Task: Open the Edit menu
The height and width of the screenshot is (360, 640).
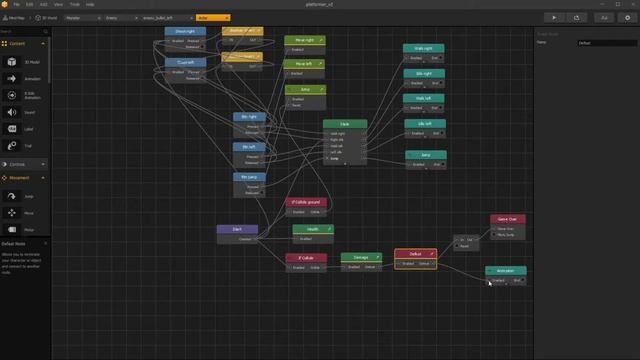Action: pos(29,4)
